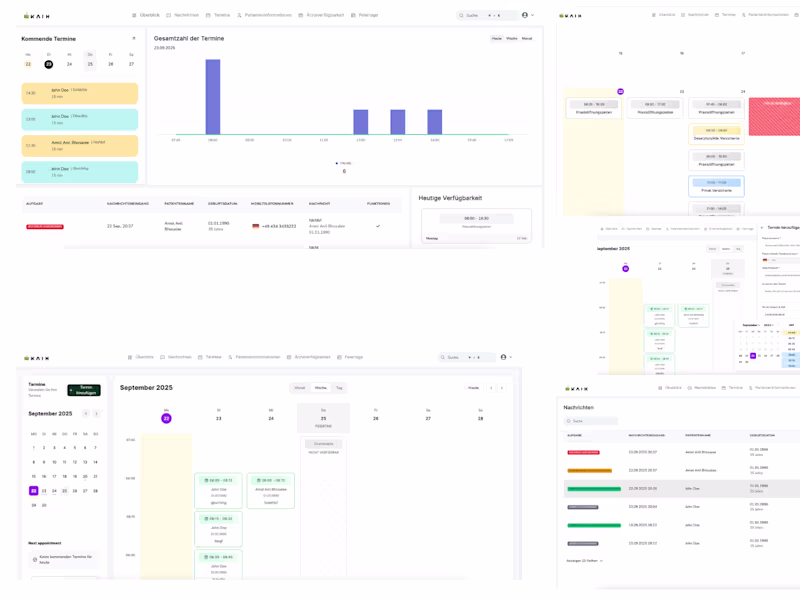
Task: Open the user account dropdown on the dashboard
Action: point(528,15)
